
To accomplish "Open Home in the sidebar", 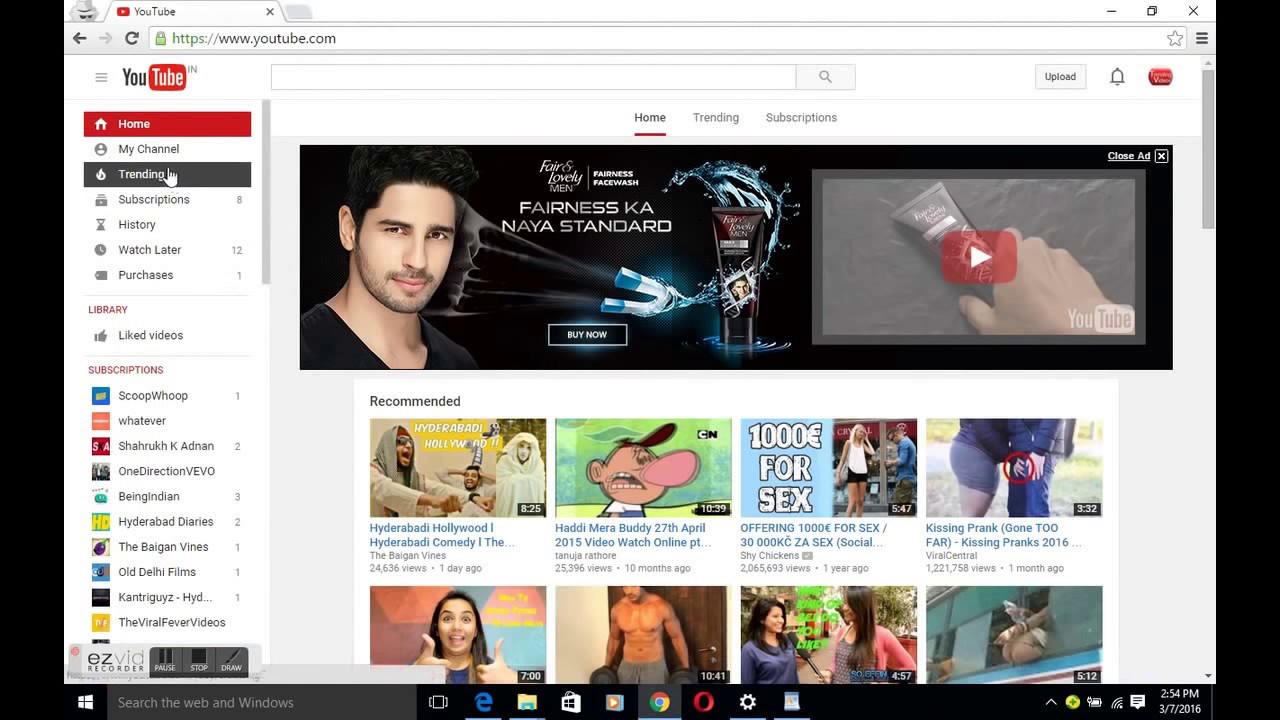I will [x=167, y=124].
